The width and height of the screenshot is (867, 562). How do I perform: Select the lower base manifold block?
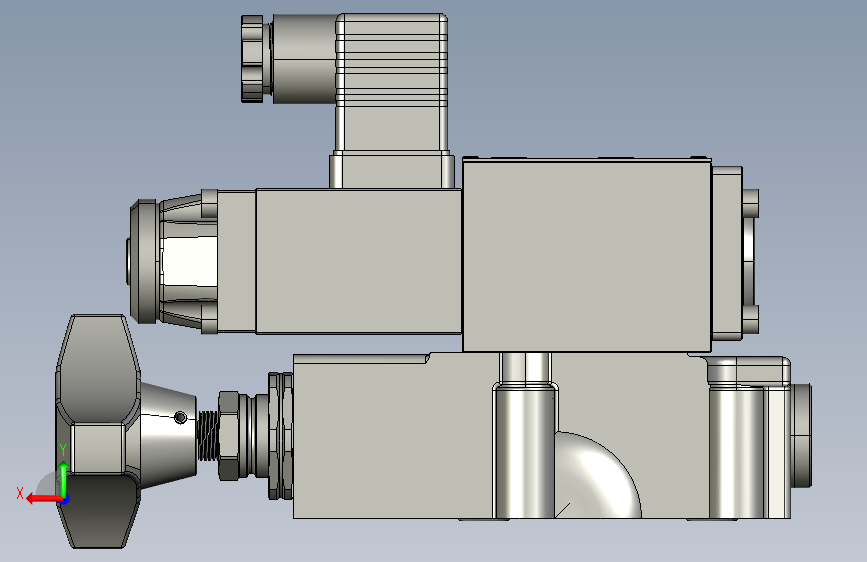(393, 443)
